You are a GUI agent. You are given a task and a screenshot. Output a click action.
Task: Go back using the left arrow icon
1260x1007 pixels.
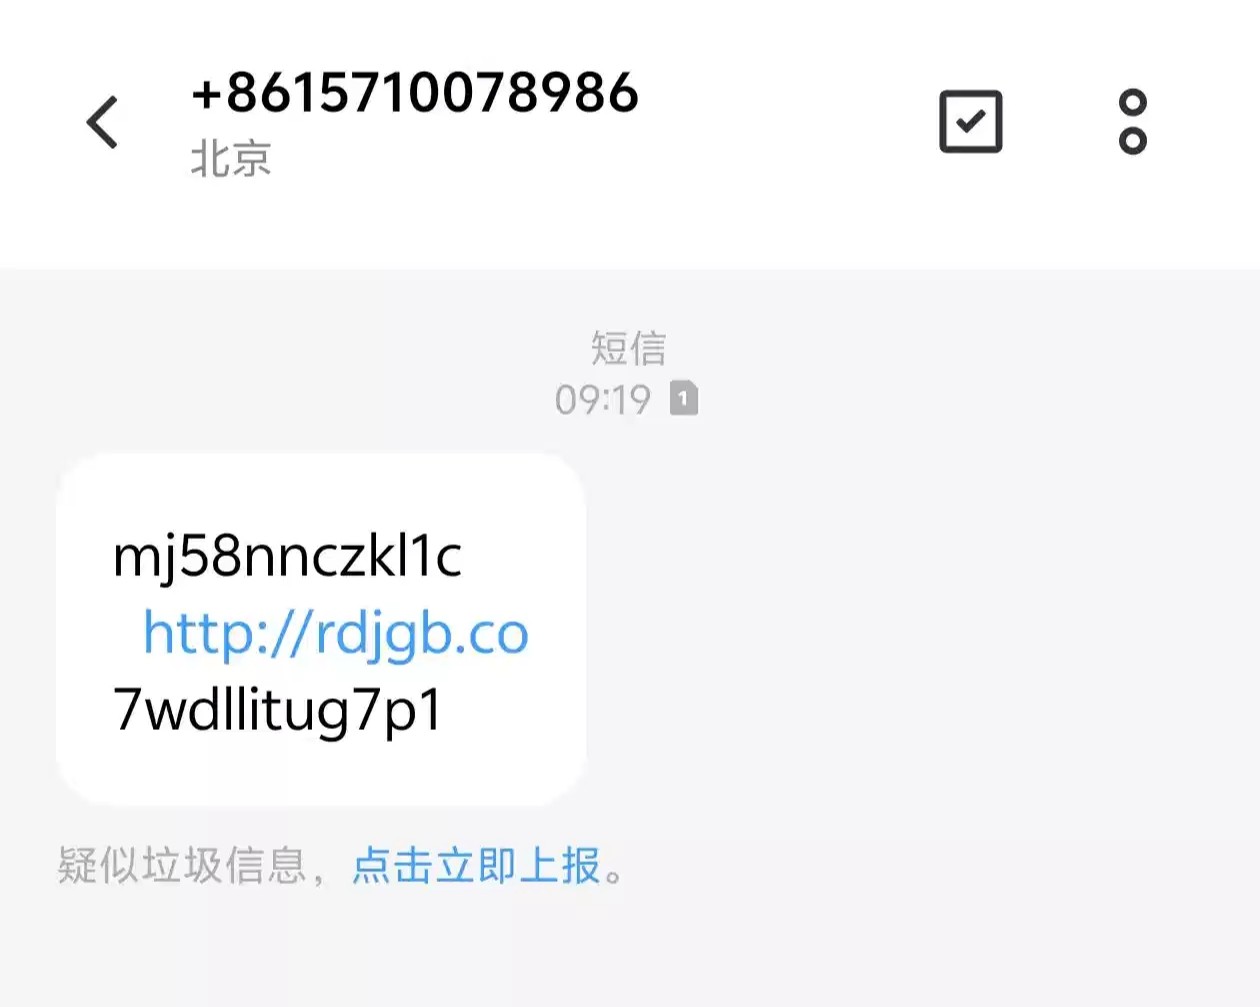coord(102,122)
